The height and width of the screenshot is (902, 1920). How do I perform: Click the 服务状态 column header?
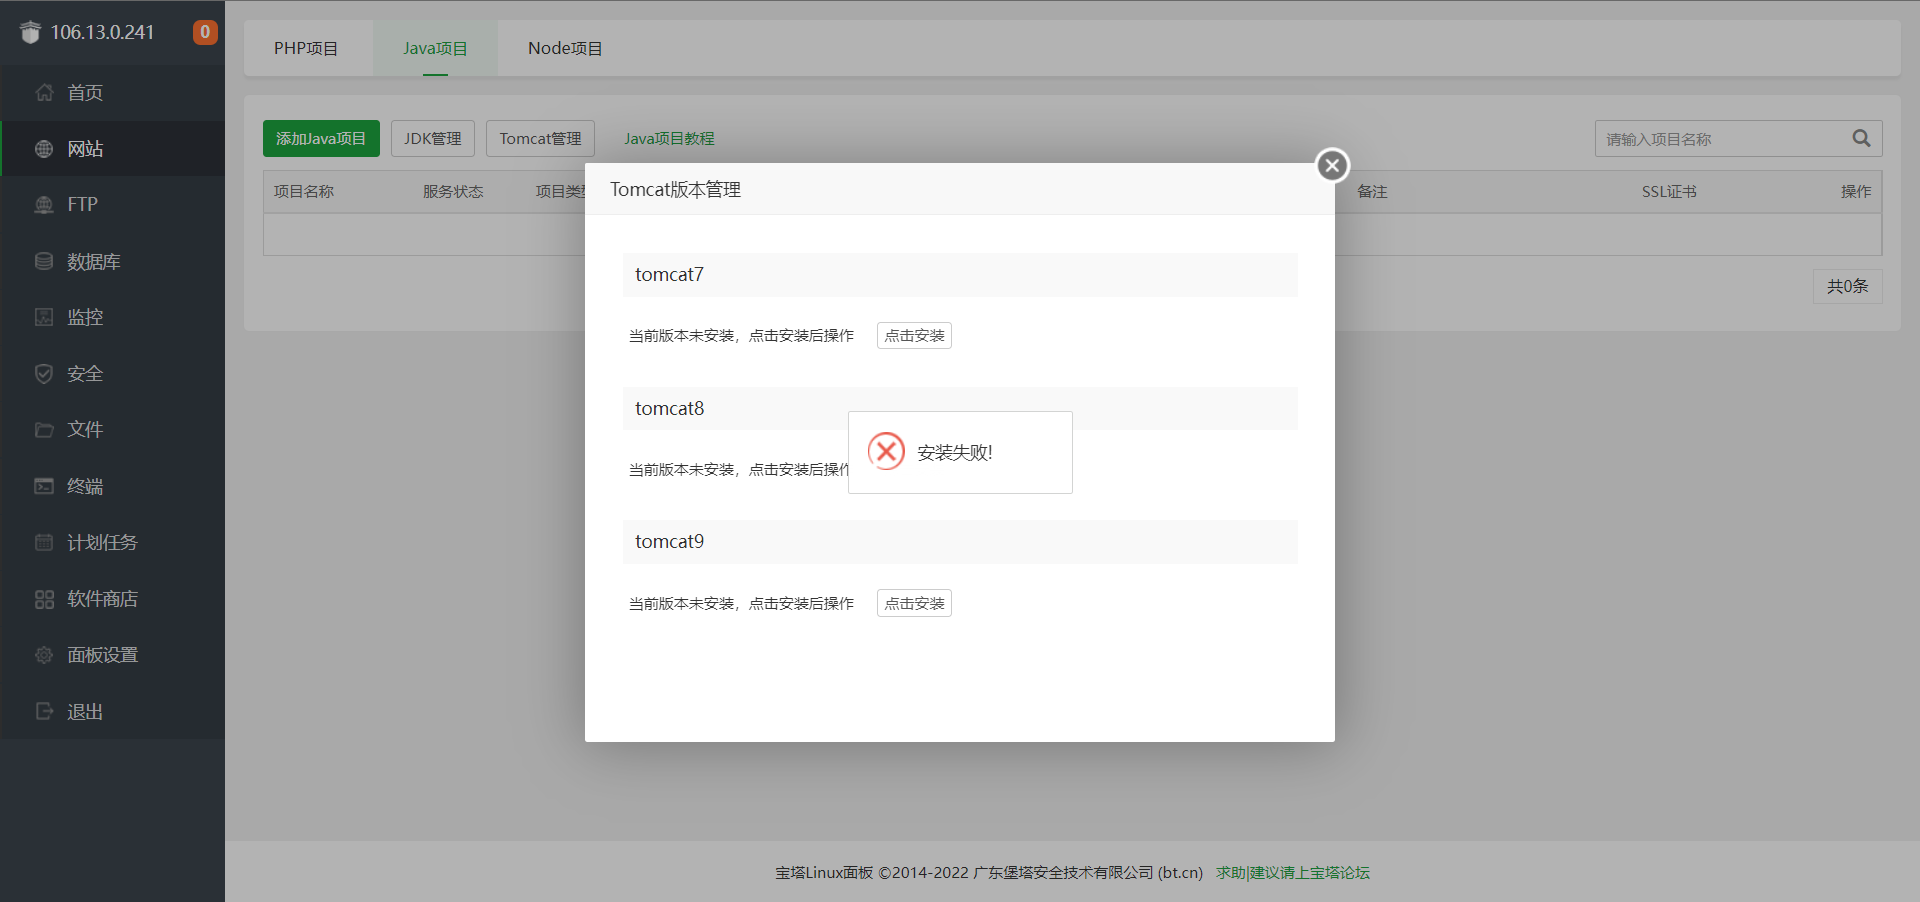point(453,191)
